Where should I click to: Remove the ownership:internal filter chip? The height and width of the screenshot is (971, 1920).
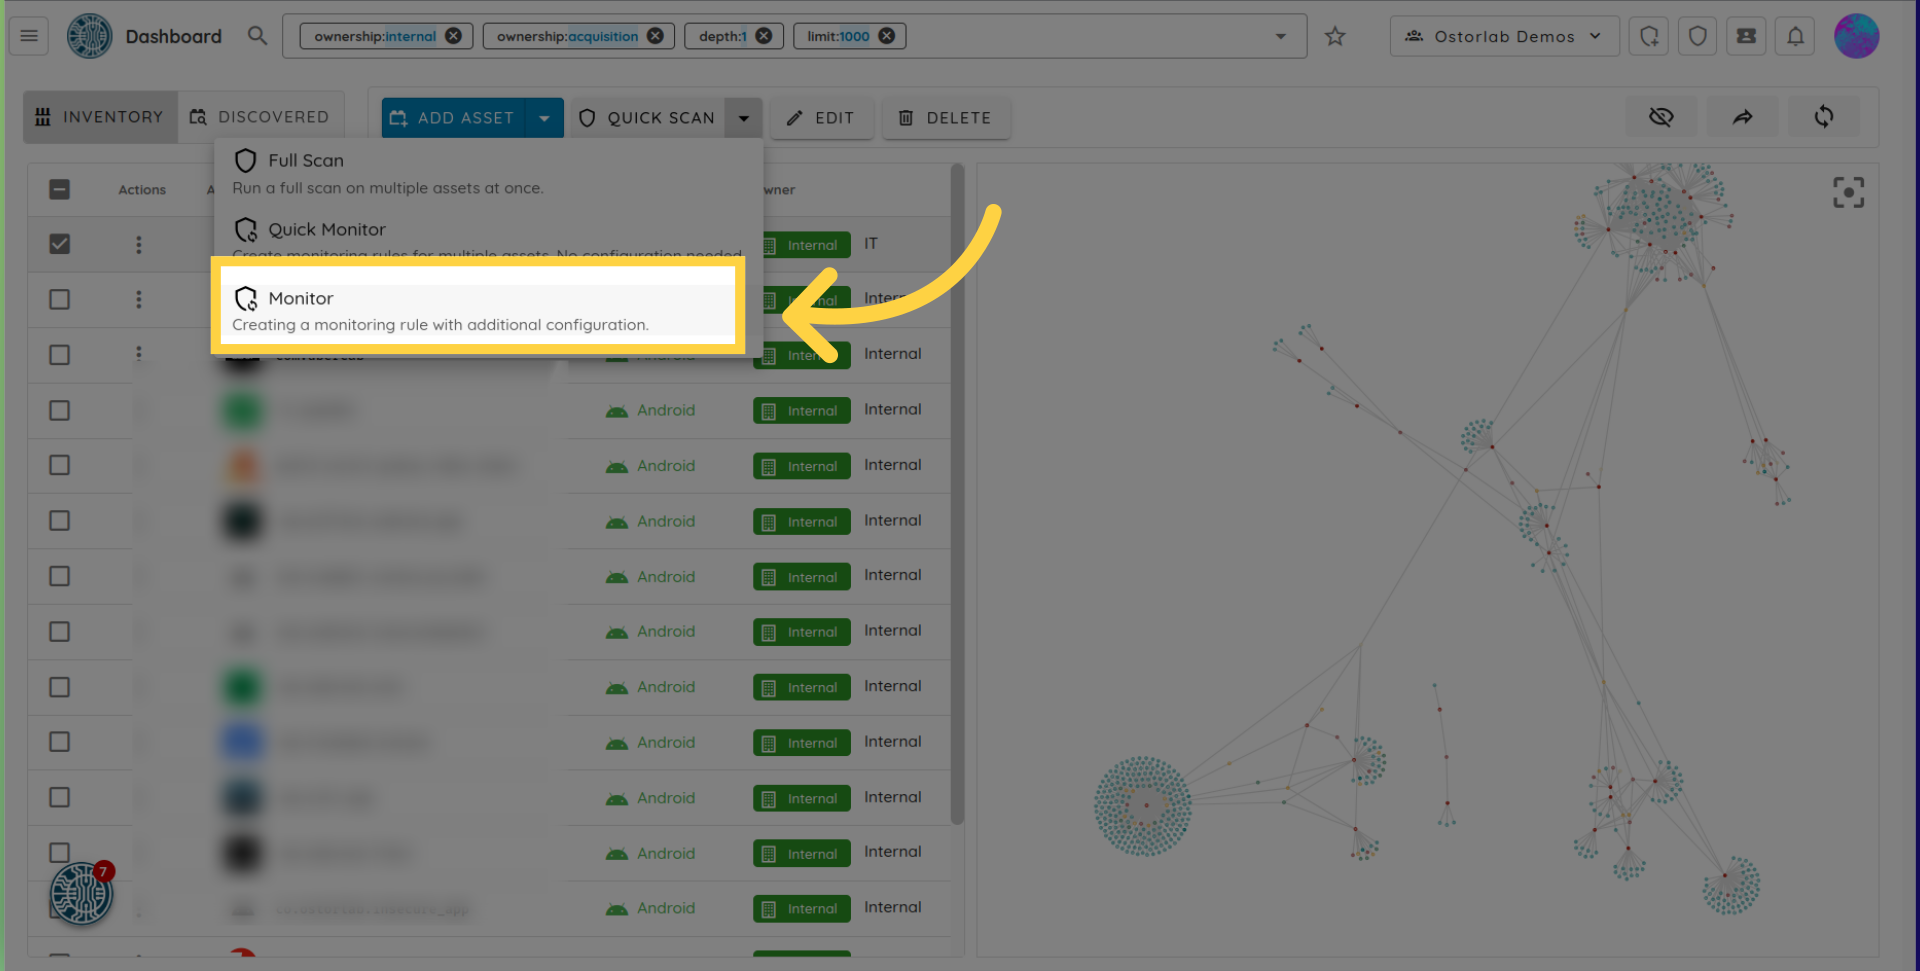tap(454, 36)
